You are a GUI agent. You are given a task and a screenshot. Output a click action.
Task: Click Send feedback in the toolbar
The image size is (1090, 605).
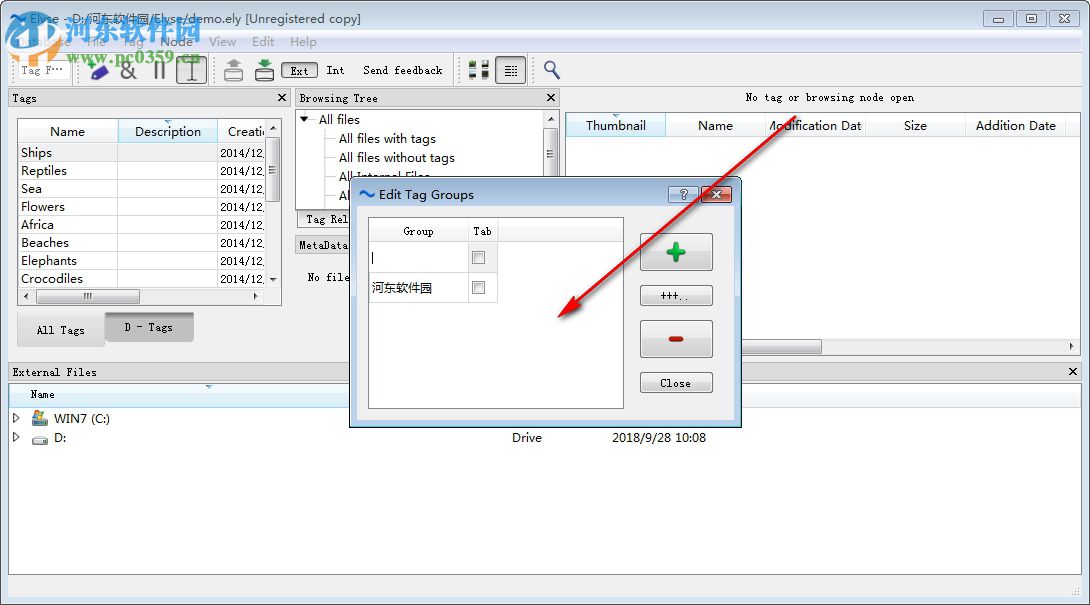pos(402,70)
